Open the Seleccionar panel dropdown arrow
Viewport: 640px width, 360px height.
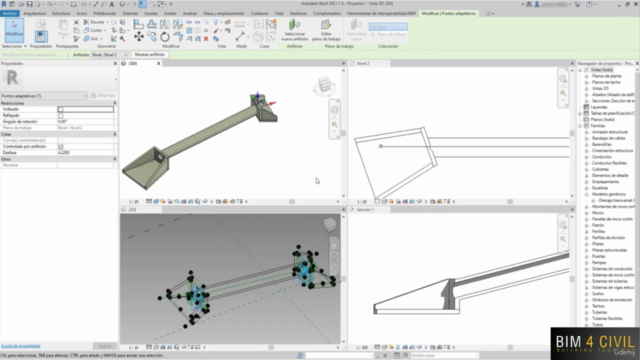25,47
